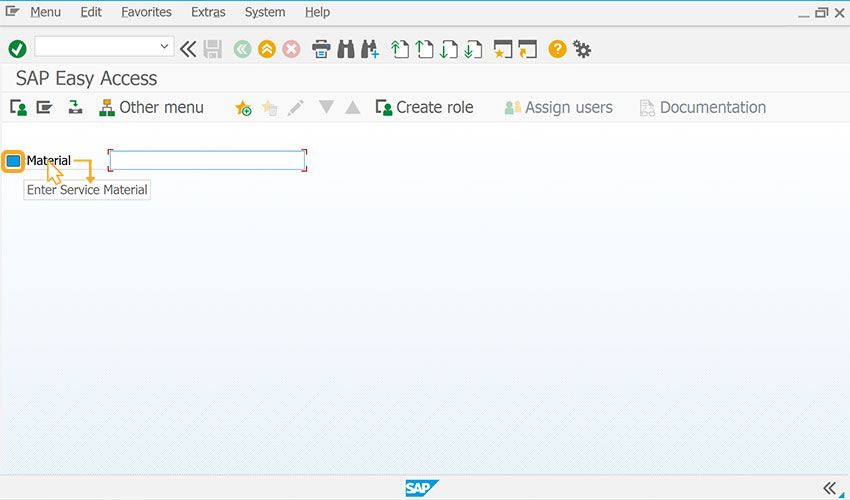Click the Save floppy disk icon
This screenshot has height=500, width=850.
click(212, 49)
